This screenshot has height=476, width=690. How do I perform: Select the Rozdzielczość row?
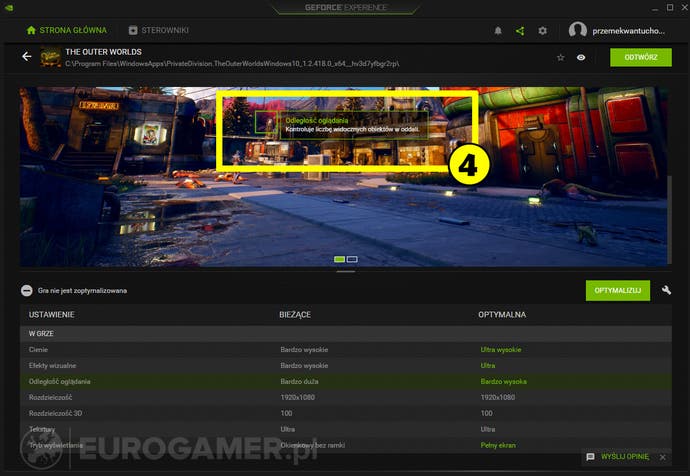(345, 397)
